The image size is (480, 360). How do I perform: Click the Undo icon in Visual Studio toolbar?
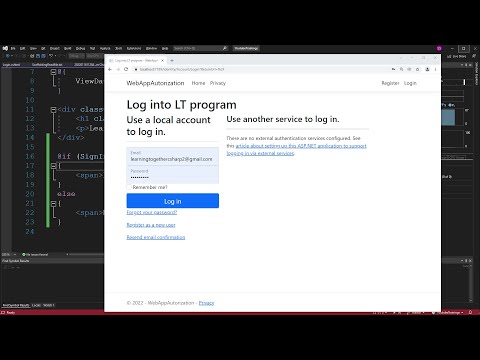51,56
